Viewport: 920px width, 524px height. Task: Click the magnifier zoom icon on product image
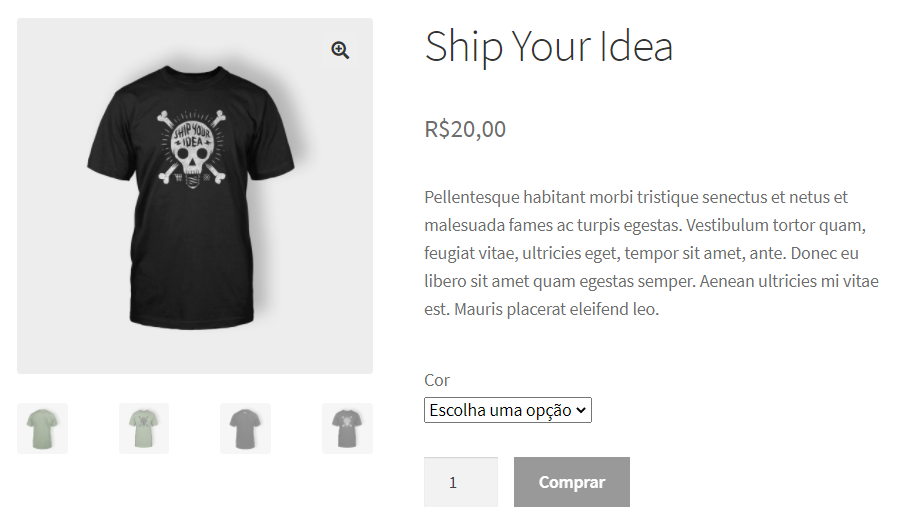pos(340,51)
